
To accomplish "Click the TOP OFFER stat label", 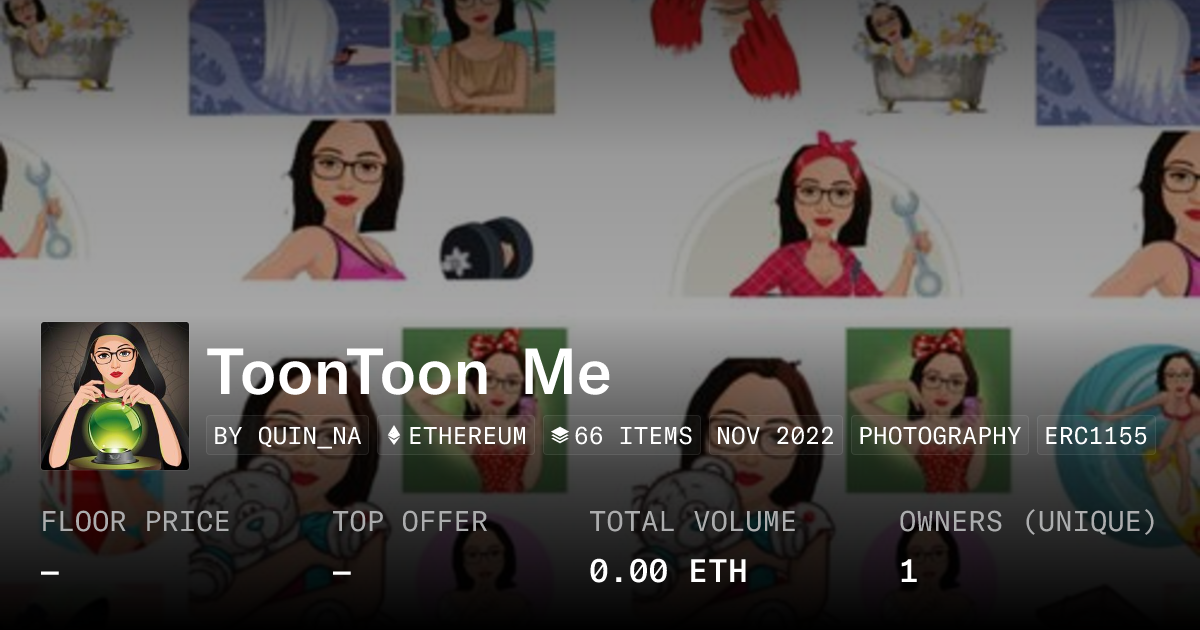I will point(409,521).
